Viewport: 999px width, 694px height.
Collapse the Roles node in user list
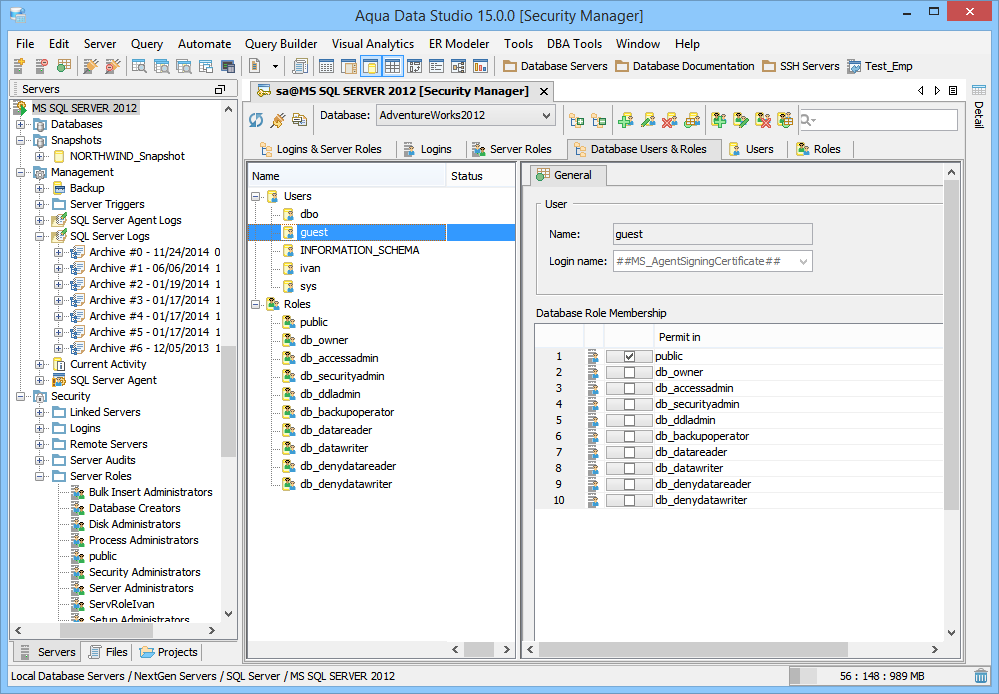[256, 304]
